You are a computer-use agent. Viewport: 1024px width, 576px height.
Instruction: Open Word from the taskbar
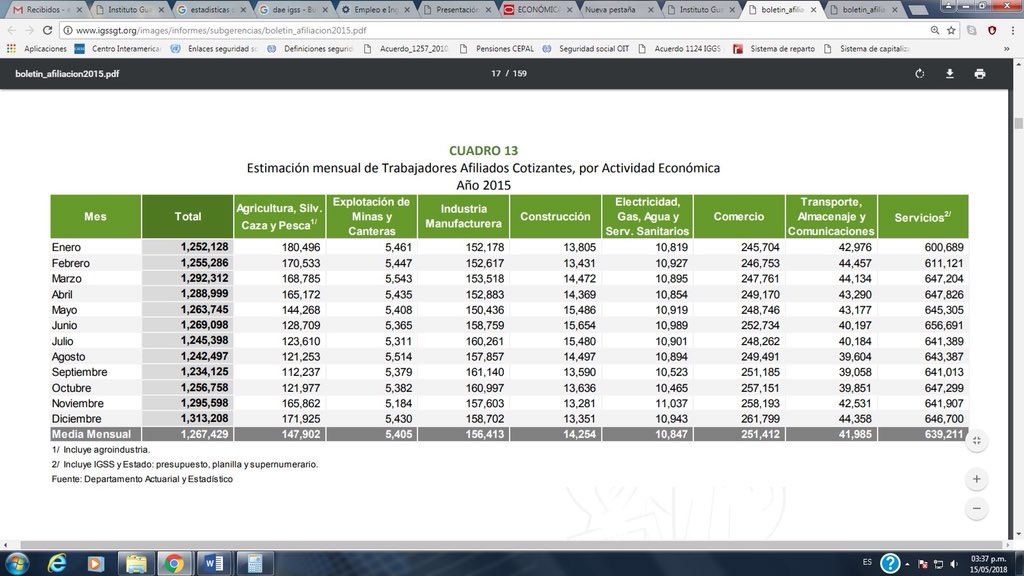tap(213, 563)
